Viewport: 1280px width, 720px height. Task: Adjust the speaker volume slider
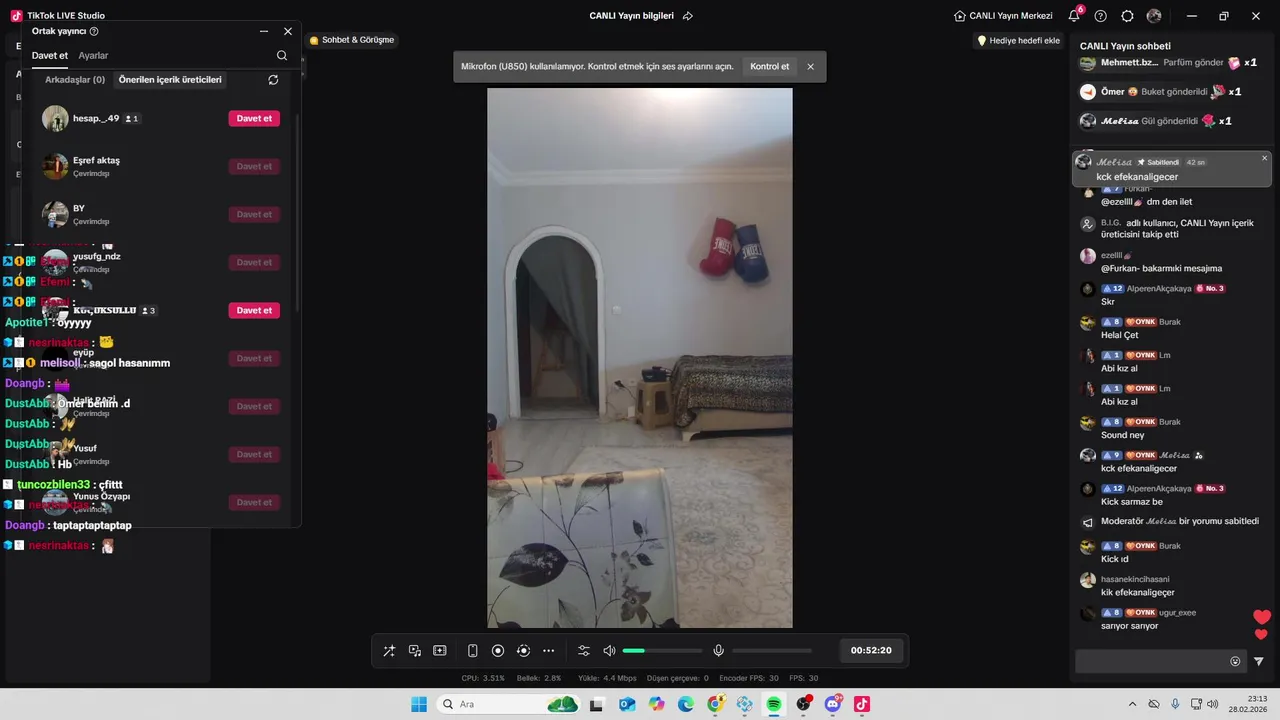click(662, 651)
